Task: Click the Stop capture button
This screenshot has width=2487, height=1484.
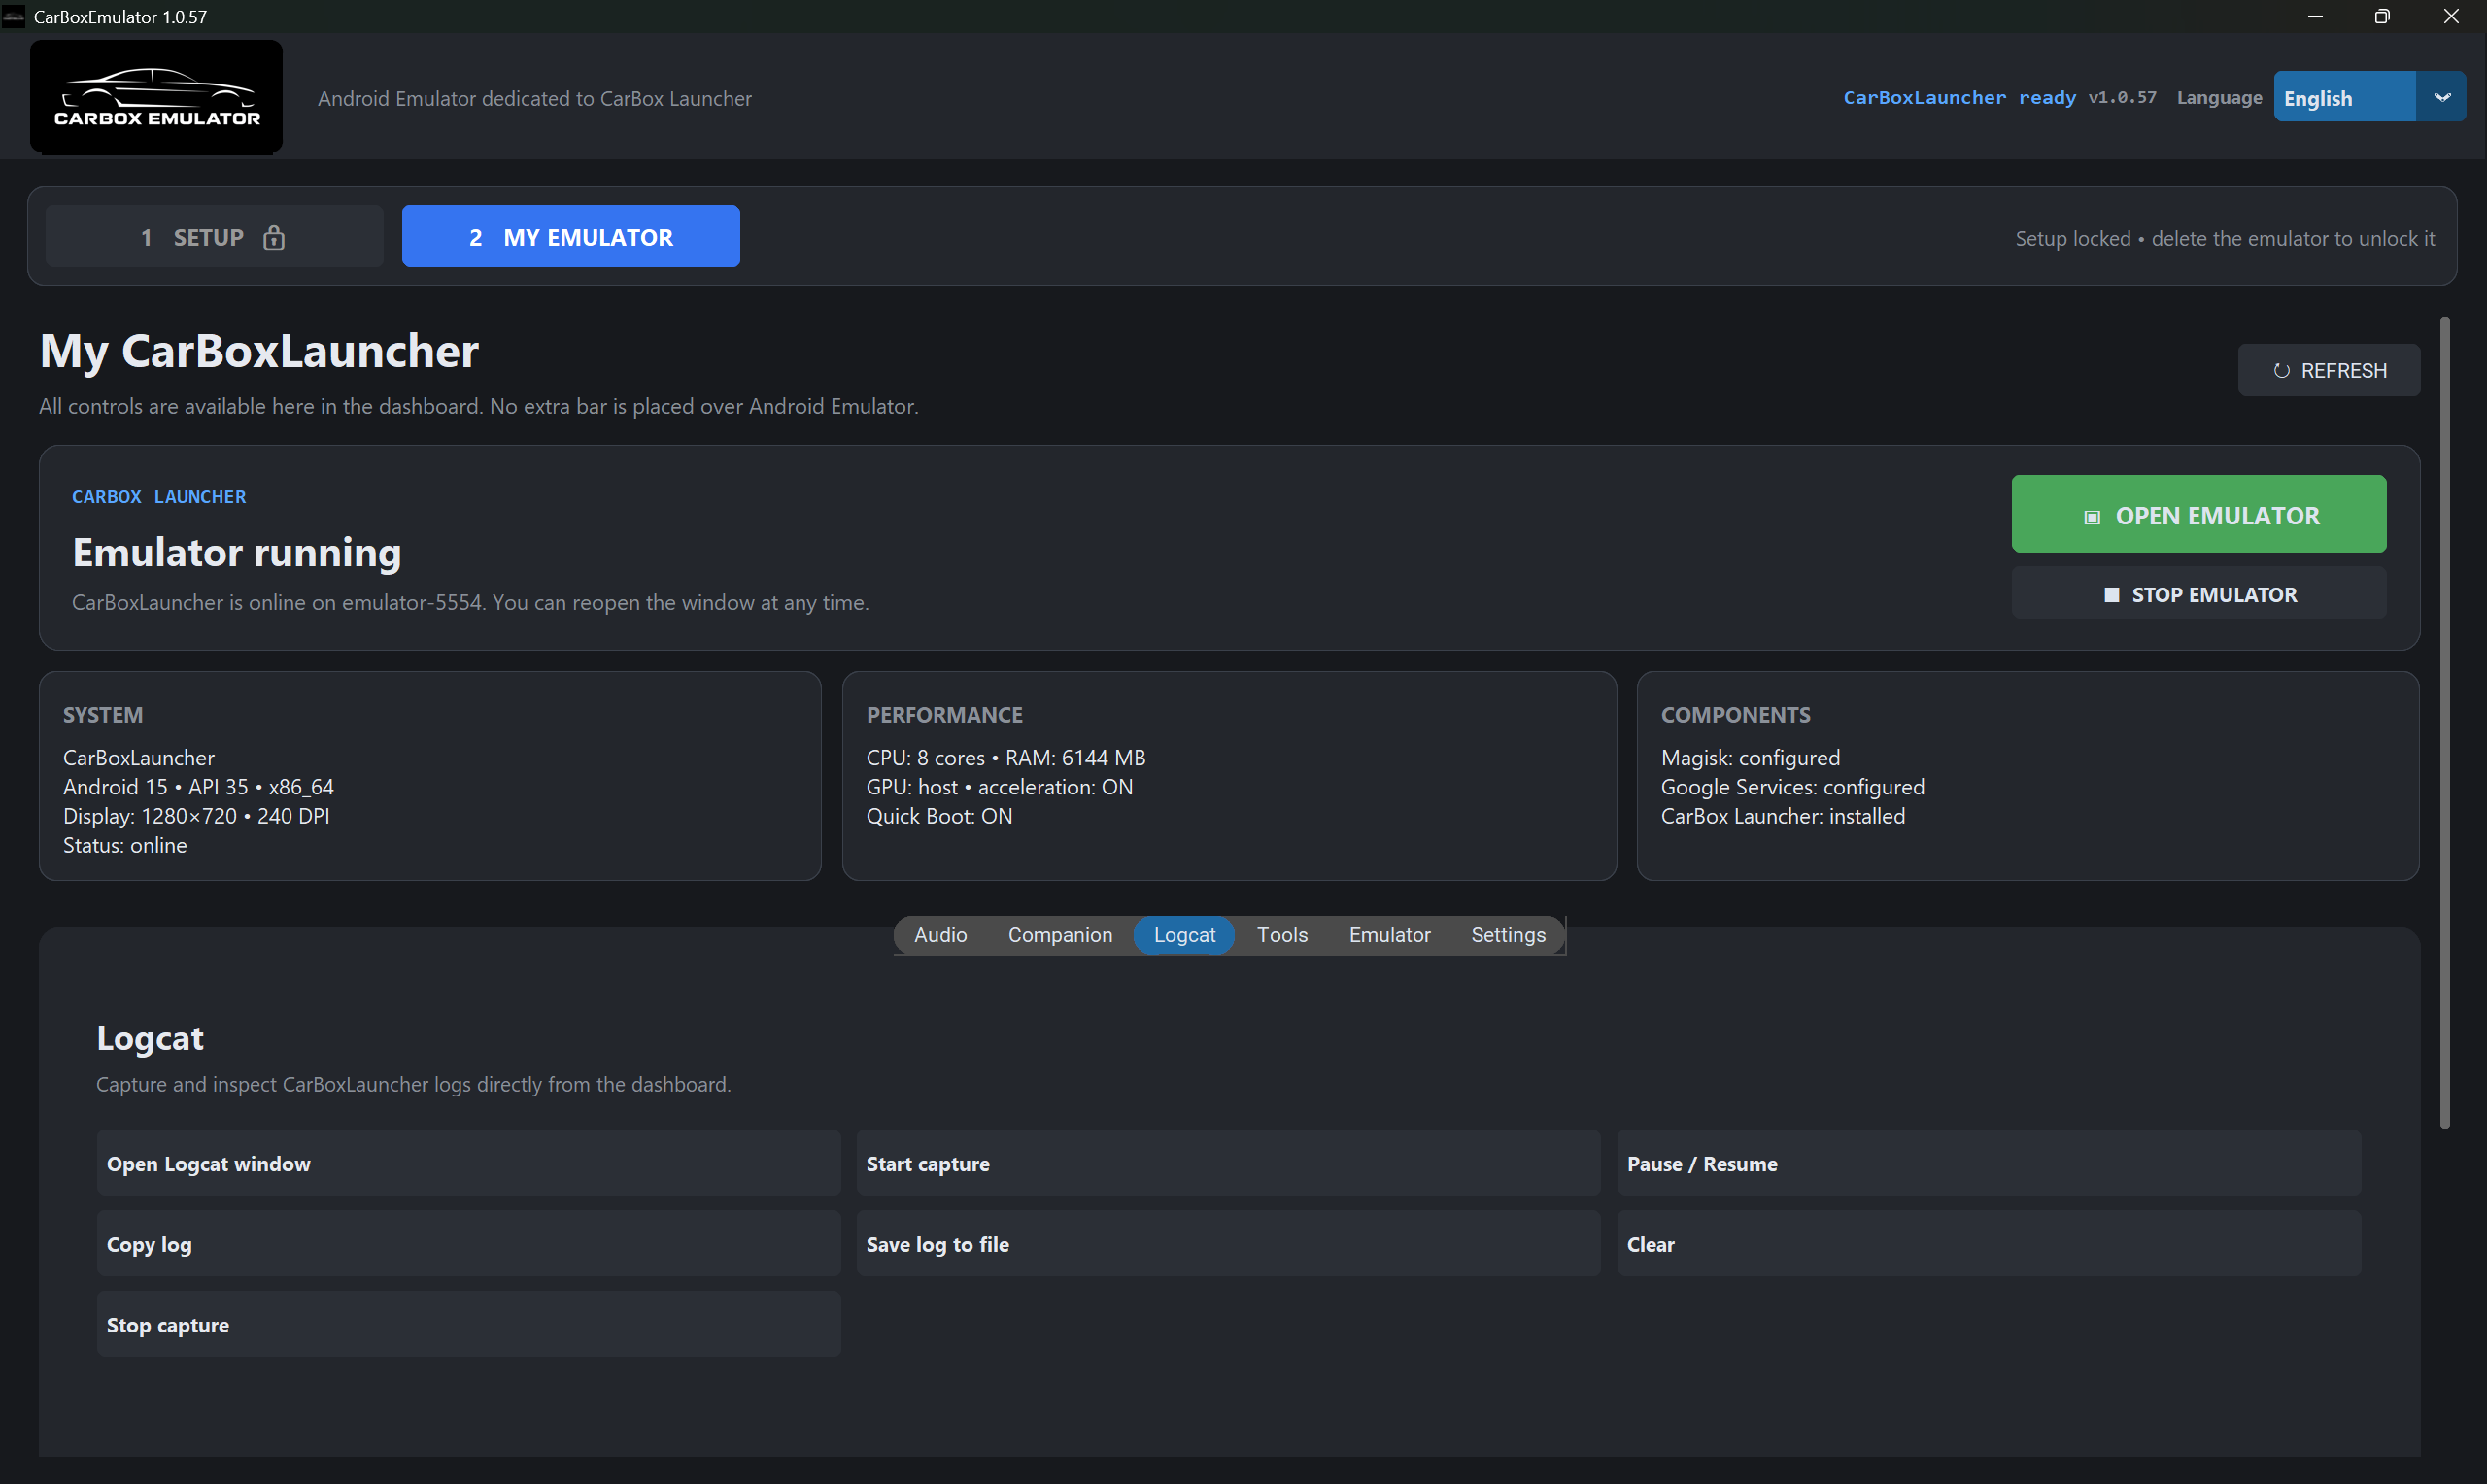Action: [x=469, y=1324]
